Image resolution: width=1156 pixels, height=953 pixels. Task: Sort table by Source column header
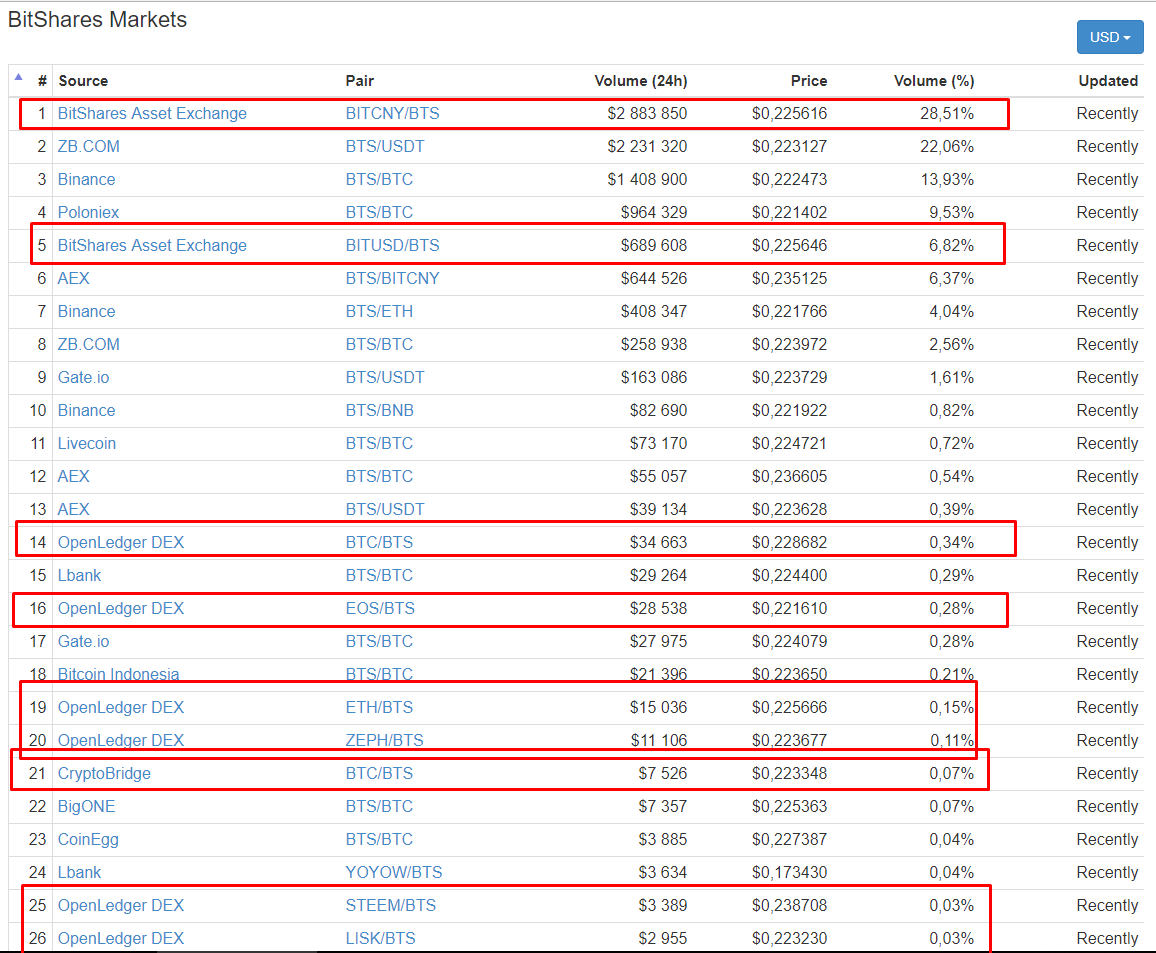coord(83,81)
